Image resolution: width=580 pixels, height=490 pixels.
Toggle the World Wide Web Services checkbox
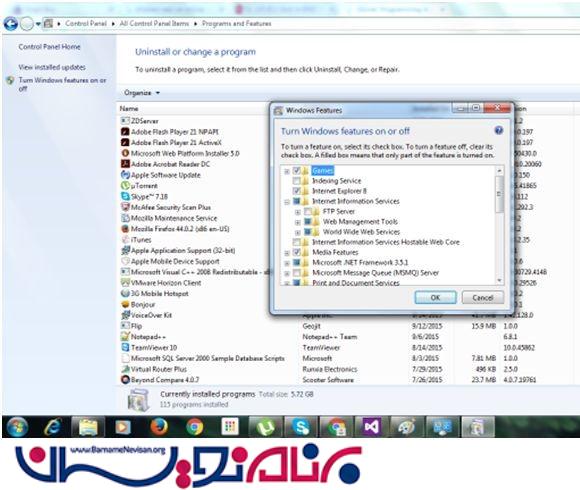(307, 232)
